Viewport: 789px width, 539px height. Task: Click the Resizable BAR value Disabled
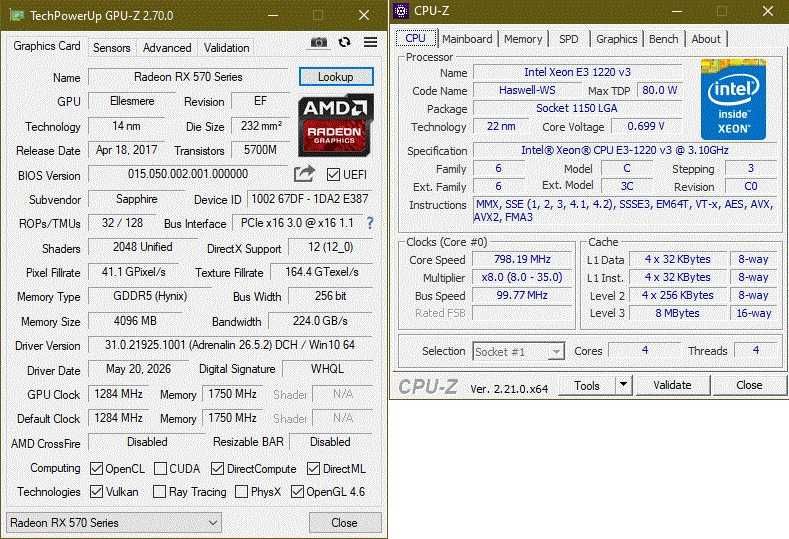click(330, 442)
